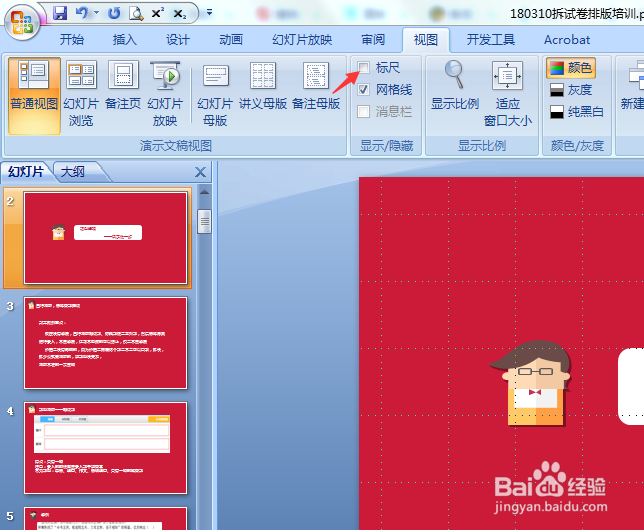Select slide 5 thumbnail
Screen dimensions: 644x530
tap(106, 518)
